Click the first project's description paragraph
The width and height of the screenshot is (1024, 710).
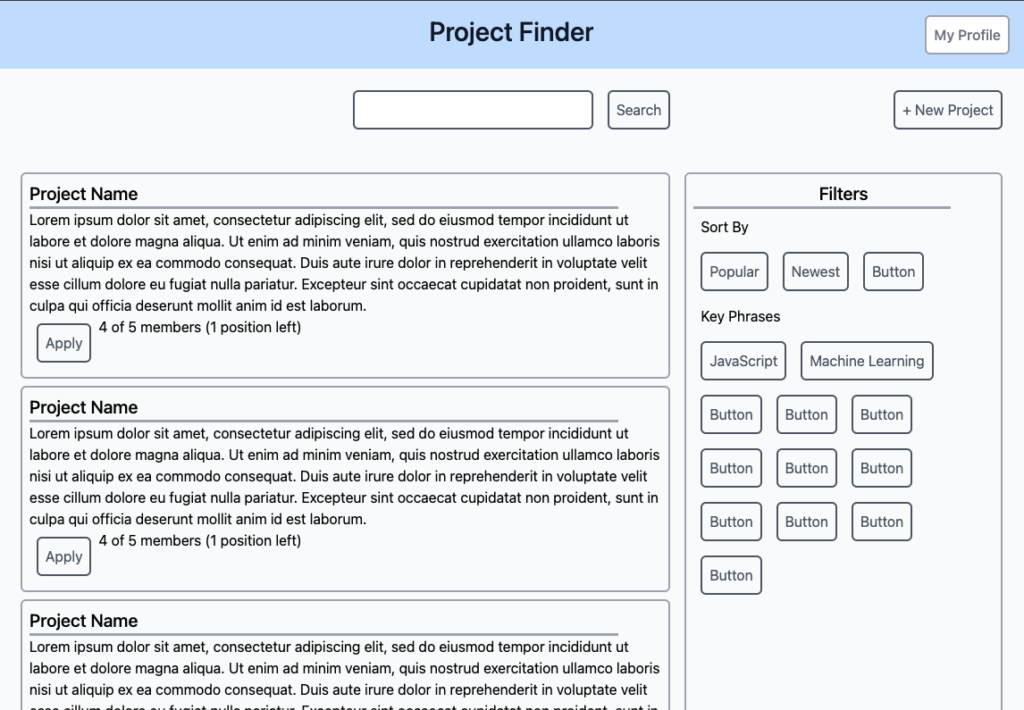(344, 263)
